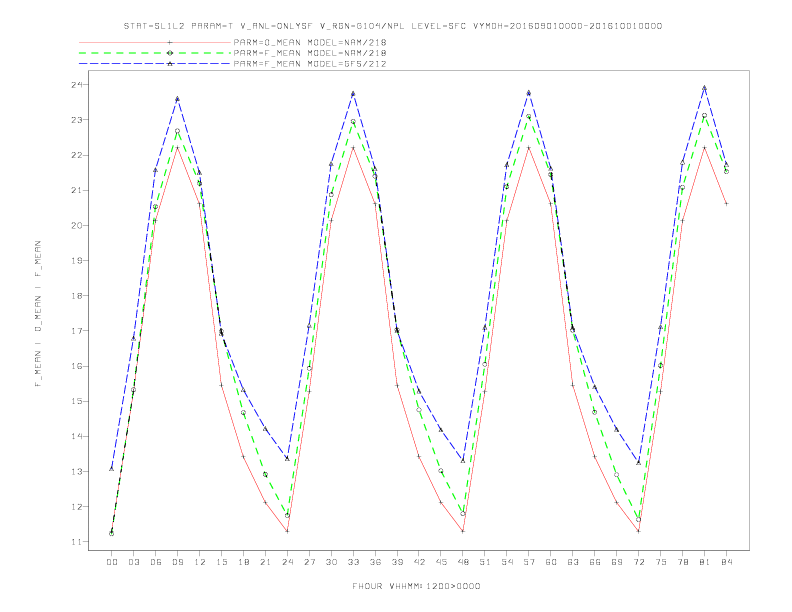The height and width of the screenshot is (612, 792).
Task: Click x-axis forecast hour label 45
Action: point(441,562)
